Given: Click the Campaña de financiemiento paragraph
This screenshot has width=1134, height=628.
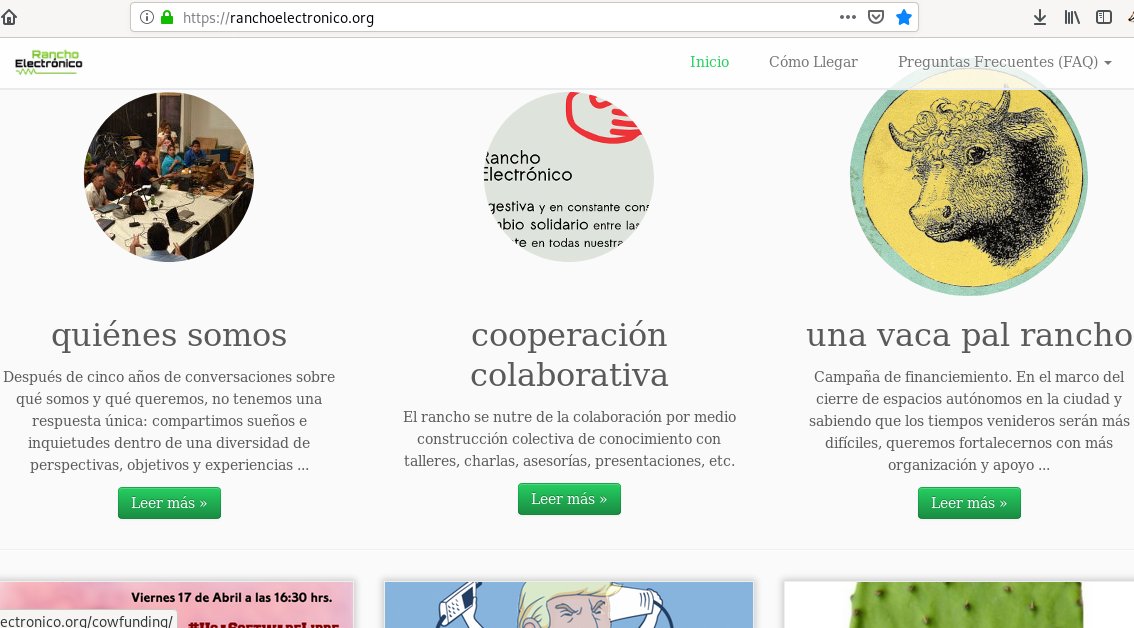Looking at the screenshot, I should (x=969, y=420).
